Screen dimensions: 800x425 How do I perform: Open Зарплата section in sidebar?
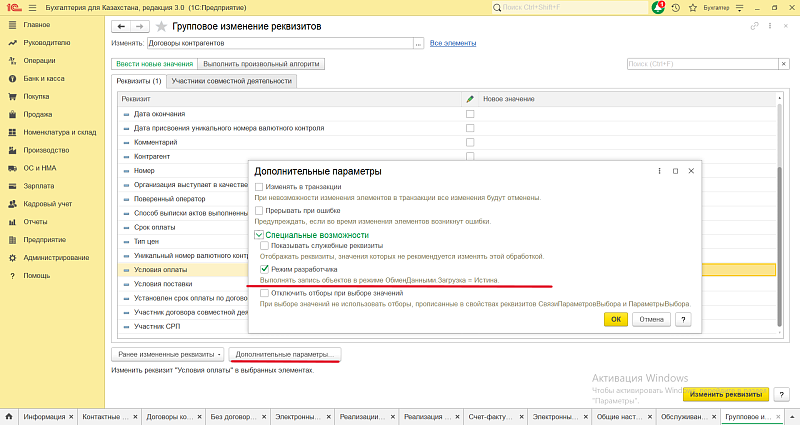(x=39, y=186)
